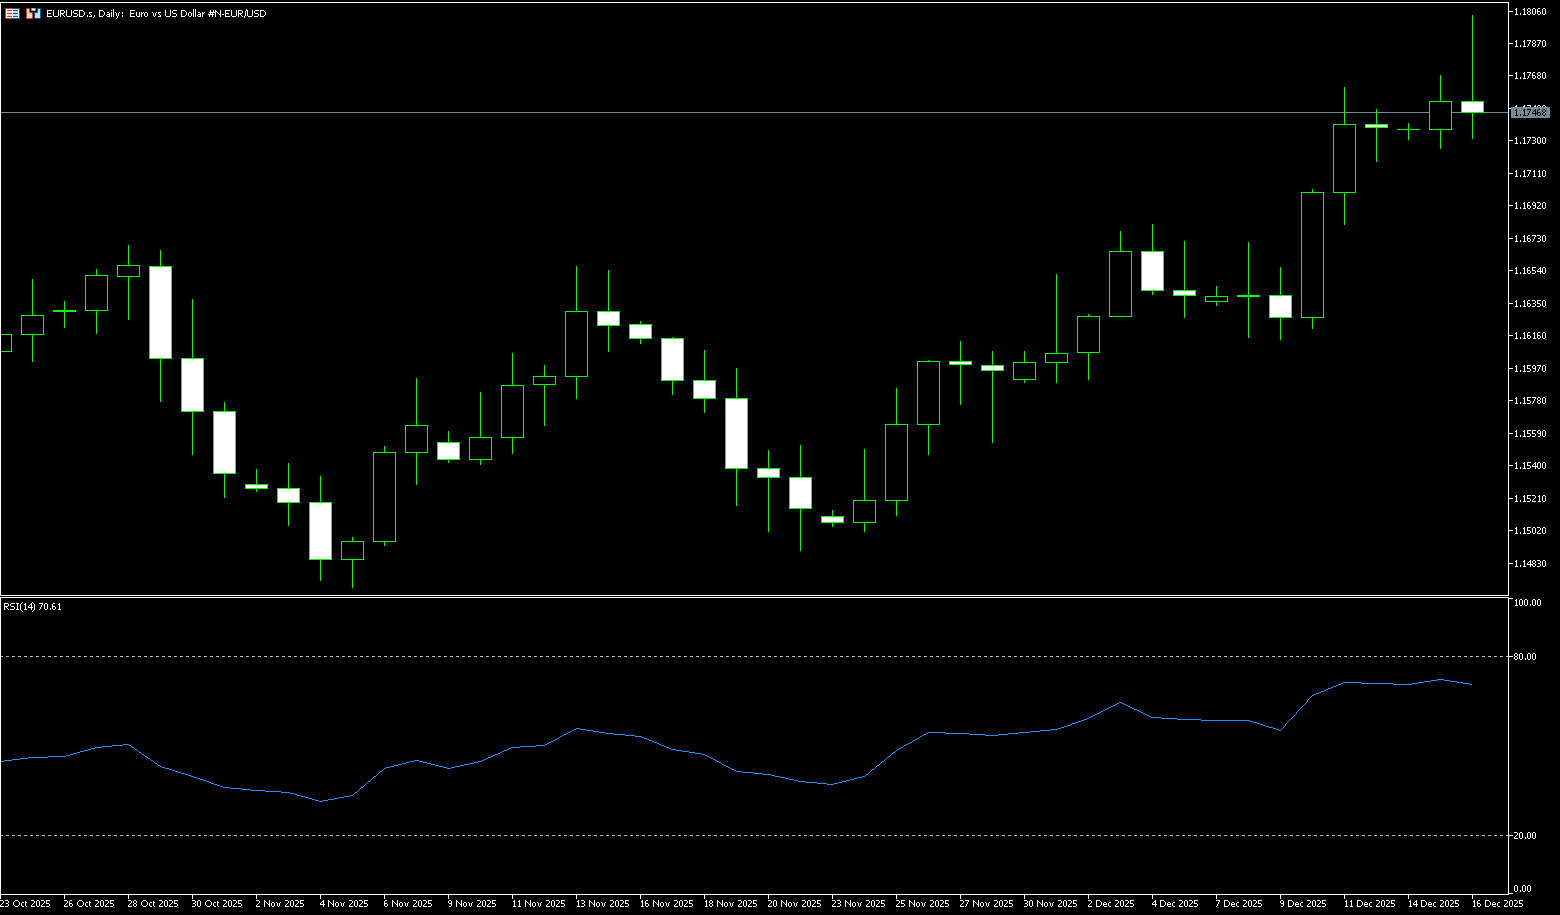Click the 1.14830 price on the scale

coord(1531,564)
